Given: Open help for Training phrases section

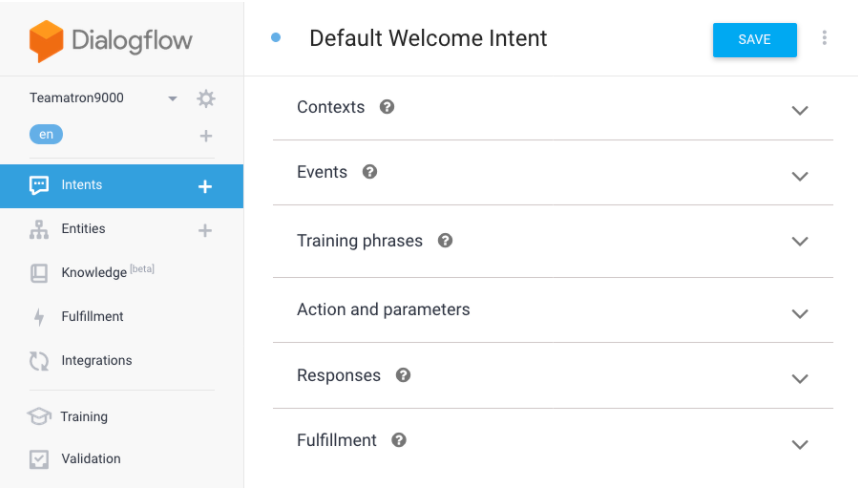Looking at the screenshot, I should (x=445, y=241).
